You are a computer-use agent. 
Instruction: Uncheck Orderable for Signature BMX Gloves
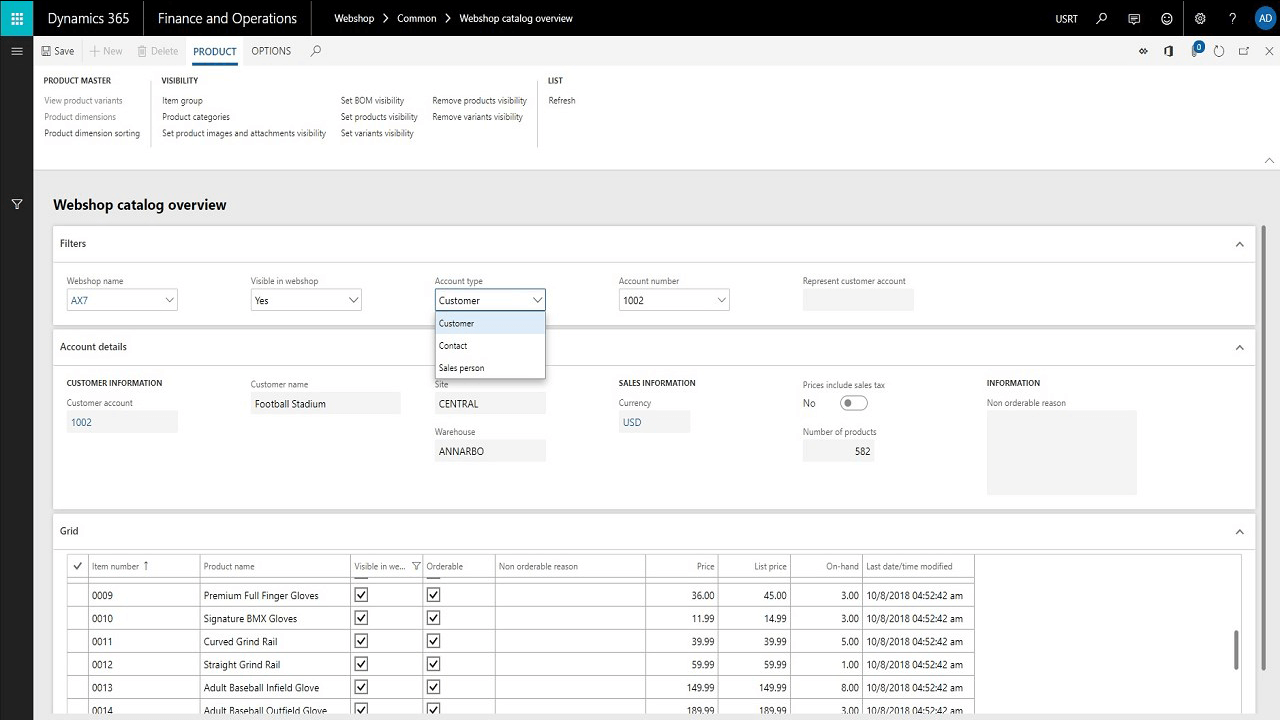click(x=433, y=618)
